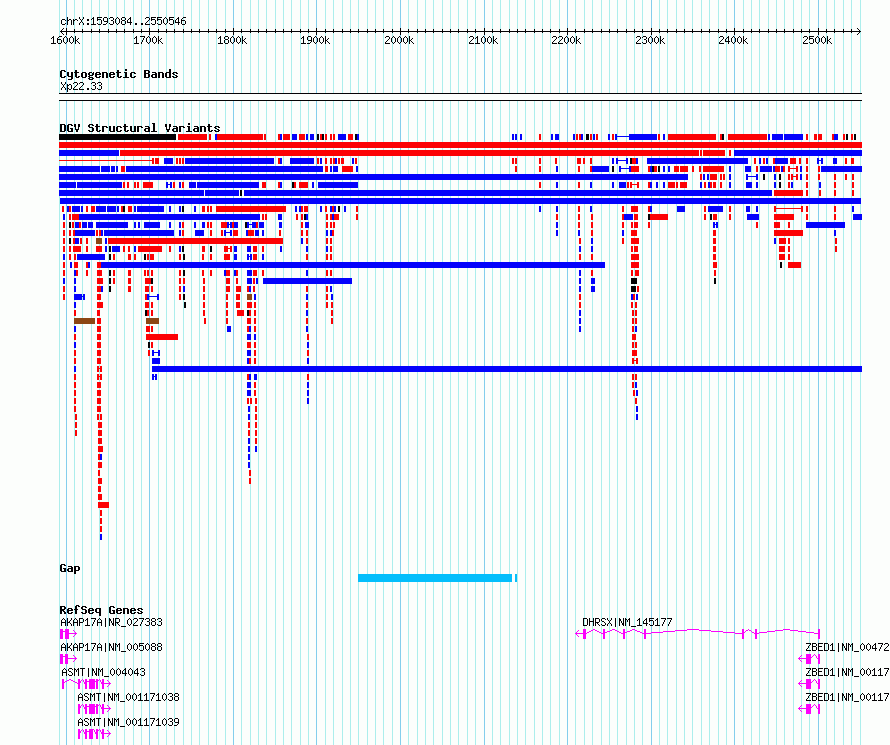Viewport: 890px width, 745px height.
Task: Click the red variant bar below the brown 1700k bar
Action: click(x=162, y=337)
